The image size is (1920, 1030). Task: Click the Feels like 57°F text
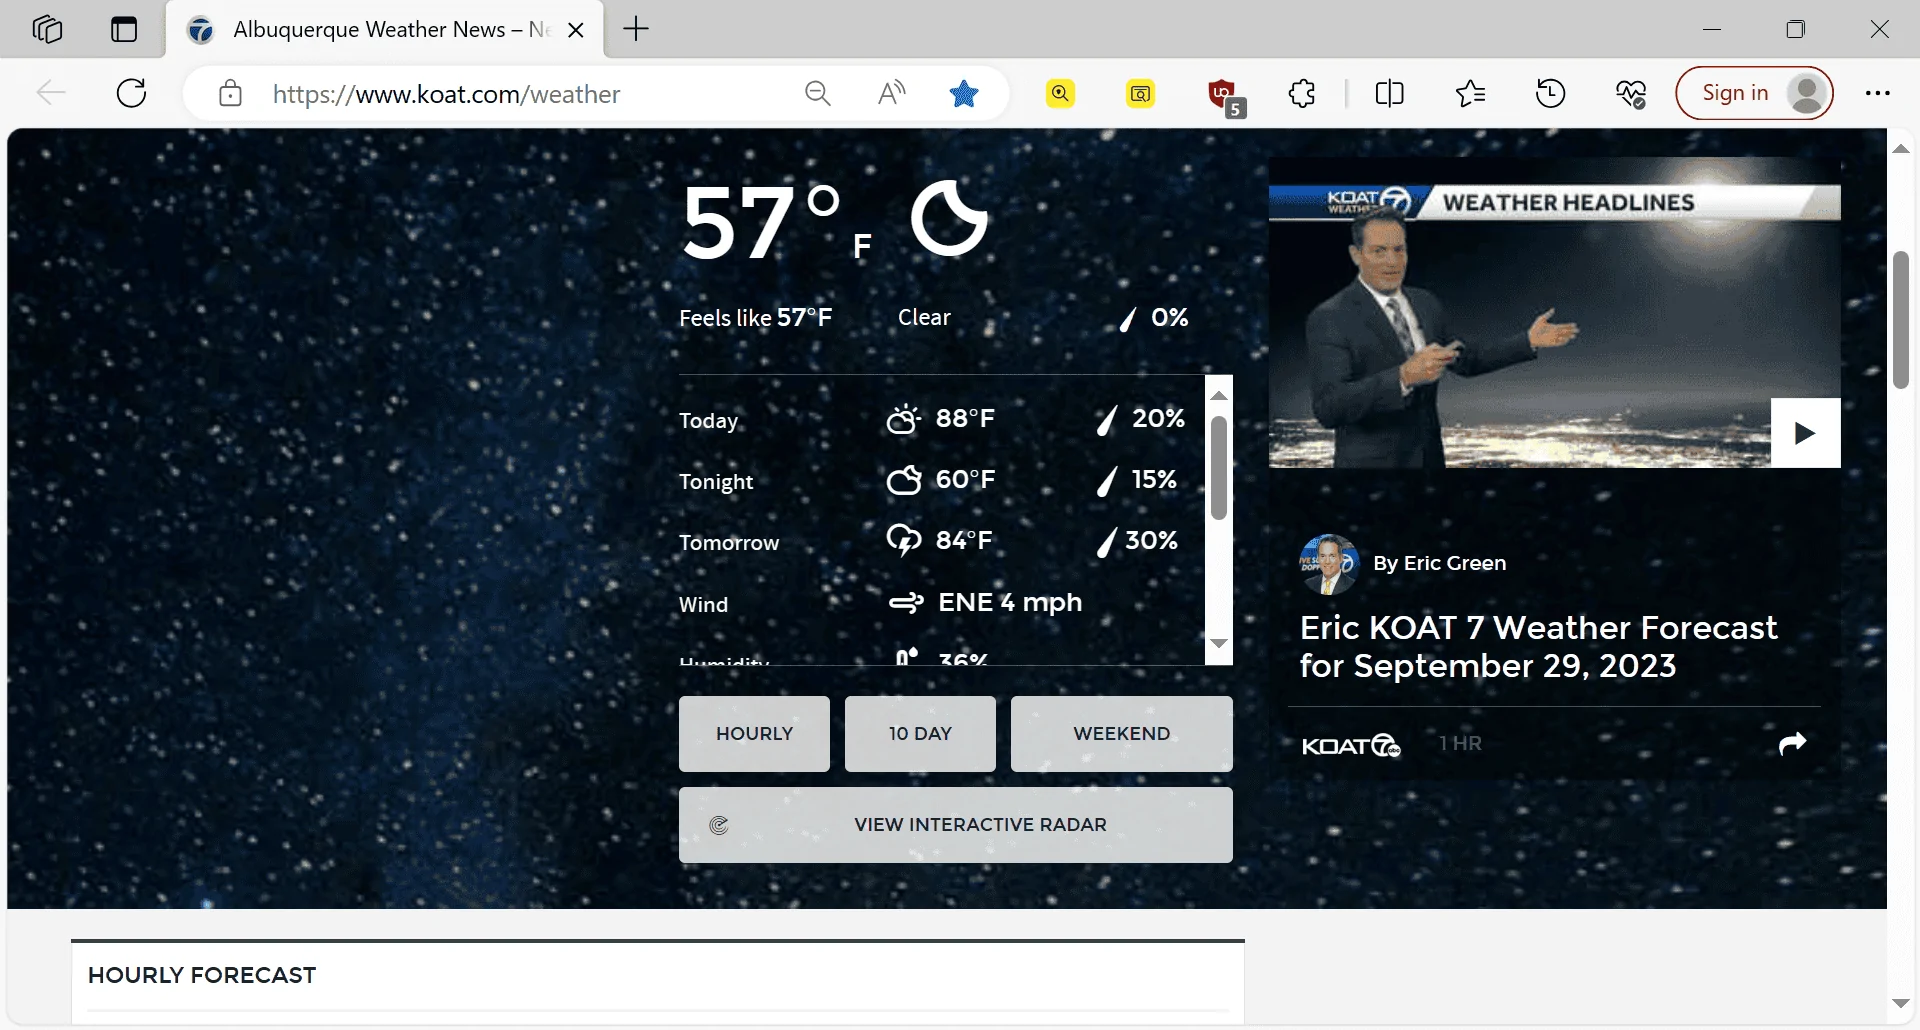(755, 318)
